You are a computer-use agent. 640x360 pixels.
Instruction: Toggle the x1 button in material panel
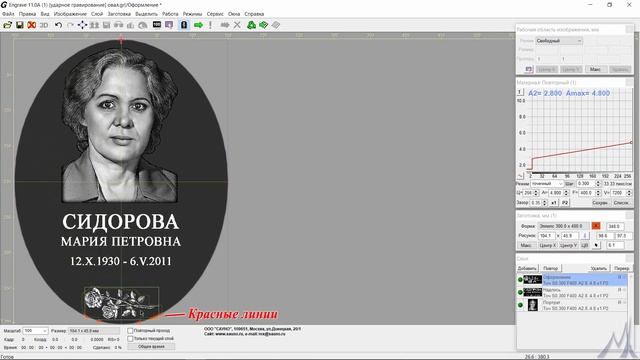pyautogui.click(x=554, y=202)
